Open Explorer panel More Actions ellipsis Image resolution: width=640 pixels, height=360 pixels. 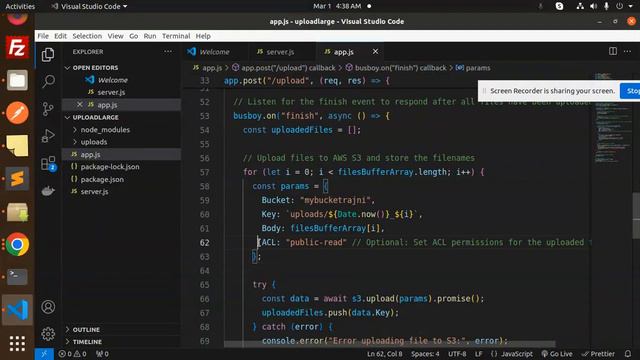168,52
